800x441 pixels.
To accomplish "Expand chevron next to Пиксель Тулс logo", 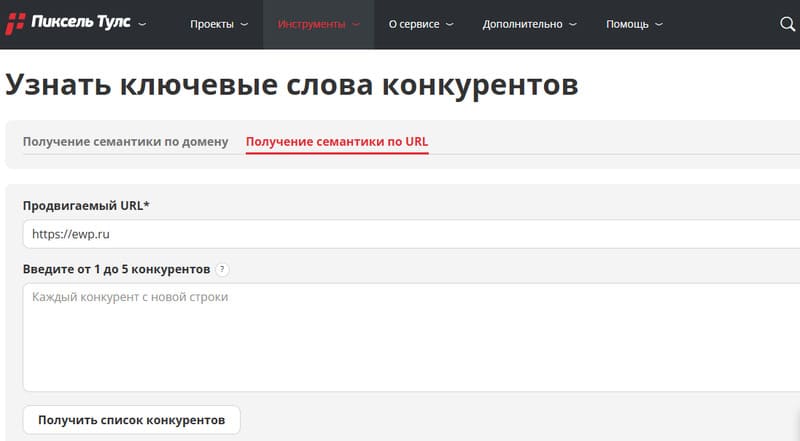I will (142, 24).
